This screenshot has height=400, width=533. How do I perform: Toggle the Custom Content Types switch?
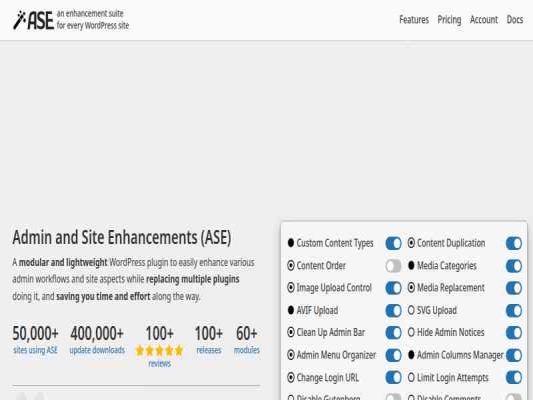[x=393, y=243]
